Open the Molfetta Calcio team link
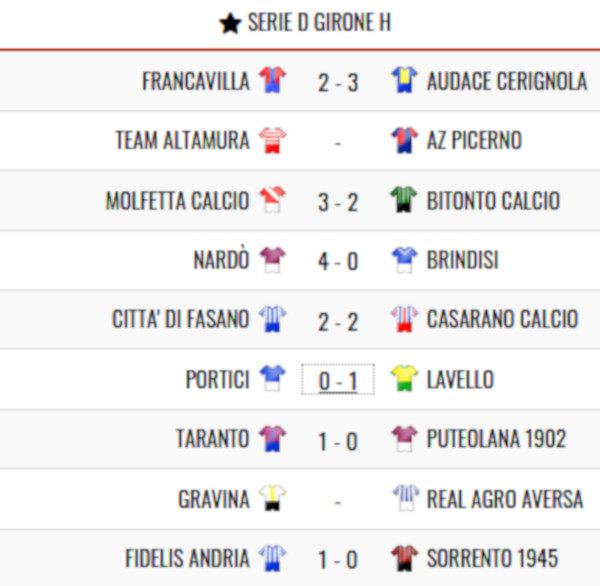 [x=178, y=200]
